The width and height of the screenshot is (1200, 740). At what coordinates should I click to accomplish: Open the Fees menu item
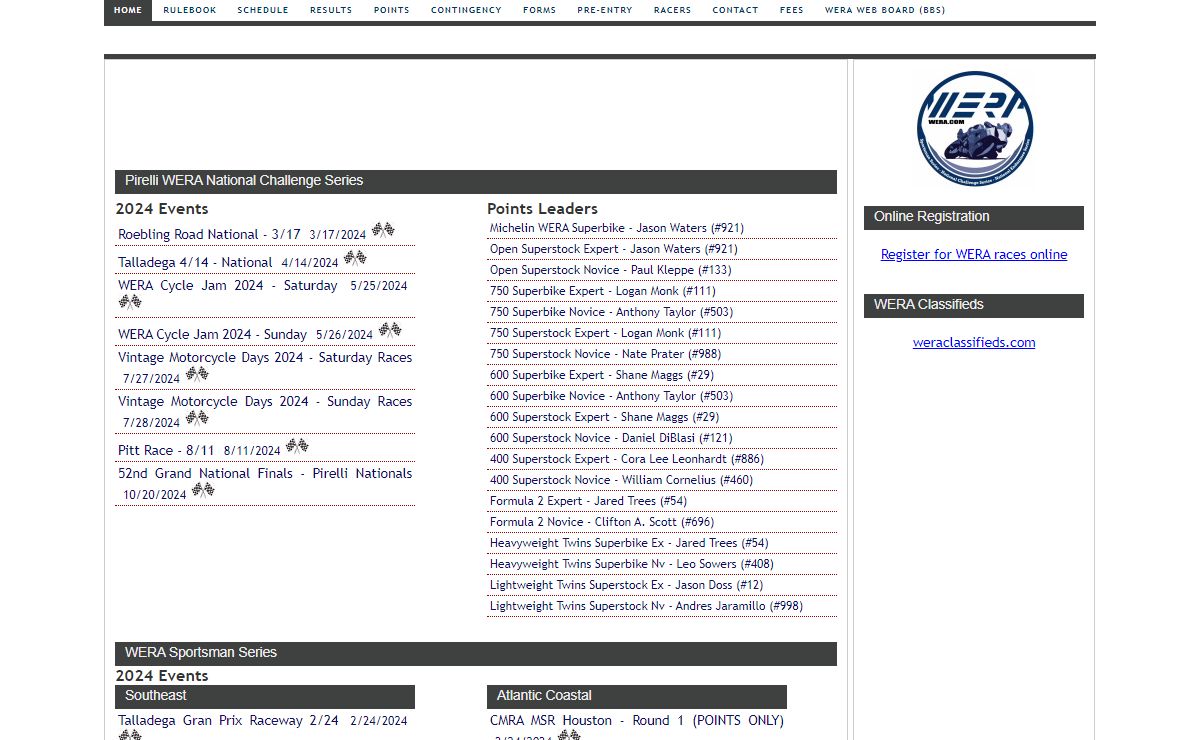[x=791, y=10]
